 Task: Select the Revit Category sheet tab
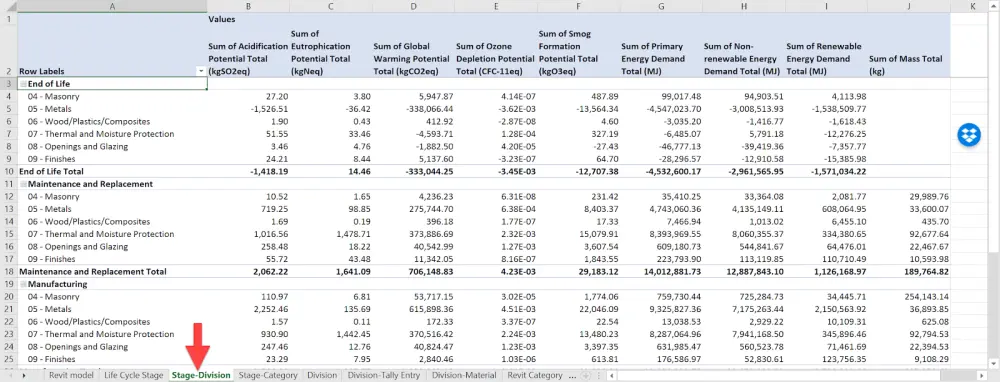[534, 376]
